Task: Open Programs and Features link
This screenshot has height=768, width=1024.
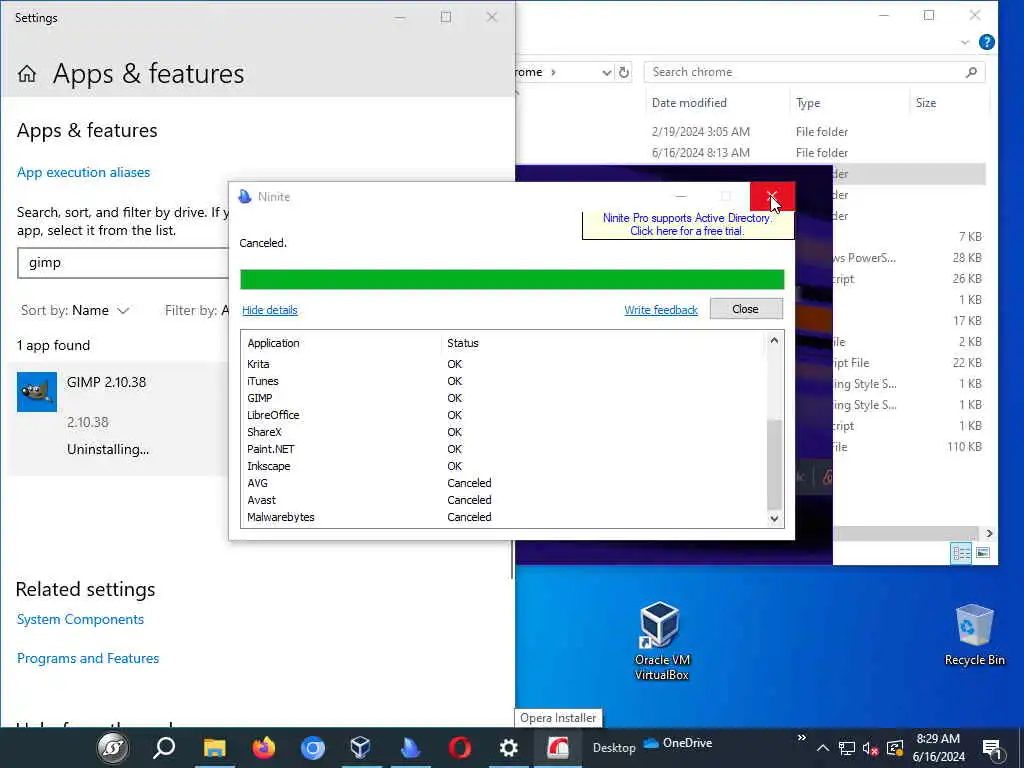Action: click(88, 658)
